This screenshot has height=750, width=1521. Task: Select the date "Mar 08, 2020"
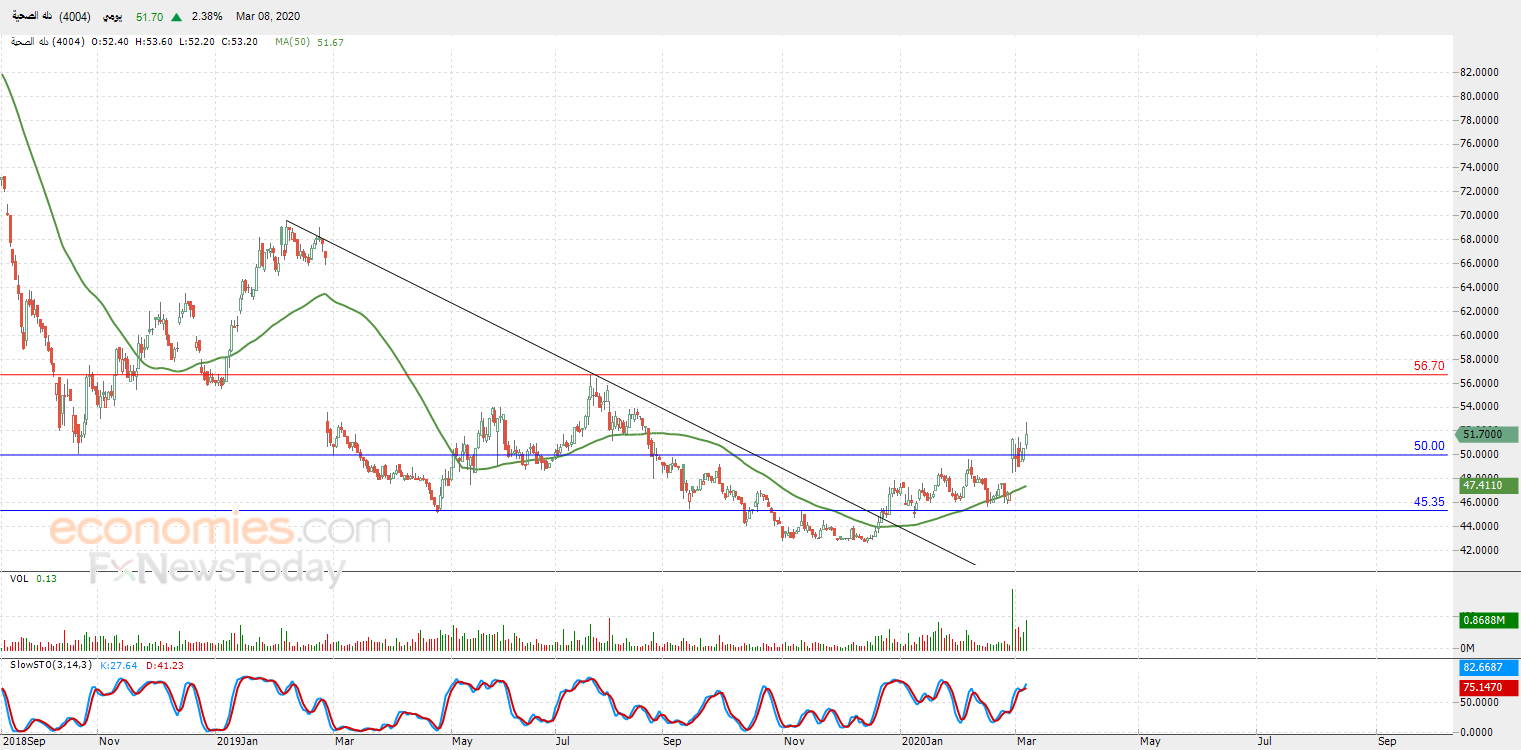tap(267, 17)
